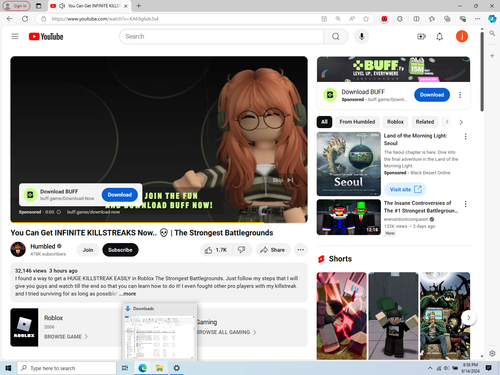Click Join button for Humbled
The height and width of the screenshot is (375, 500).
[x=88, y=250]
